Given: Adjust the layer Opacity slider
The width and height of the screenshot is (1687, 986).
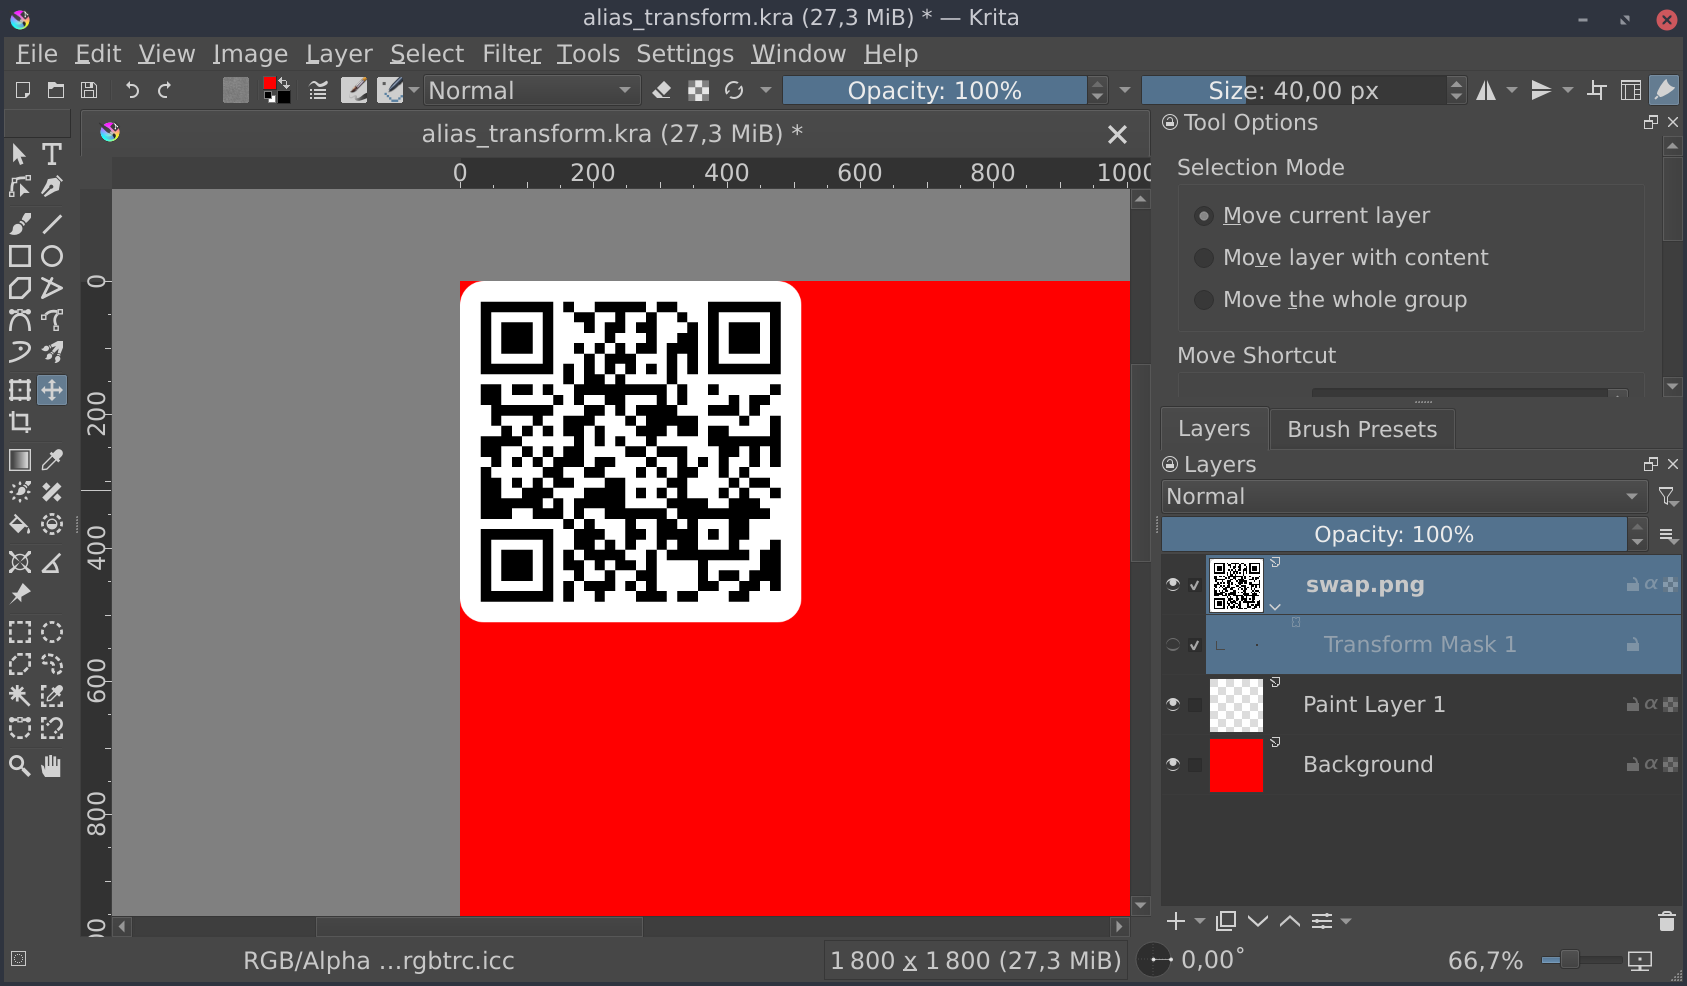Looking at the screenshot, I should (1393, 535).
